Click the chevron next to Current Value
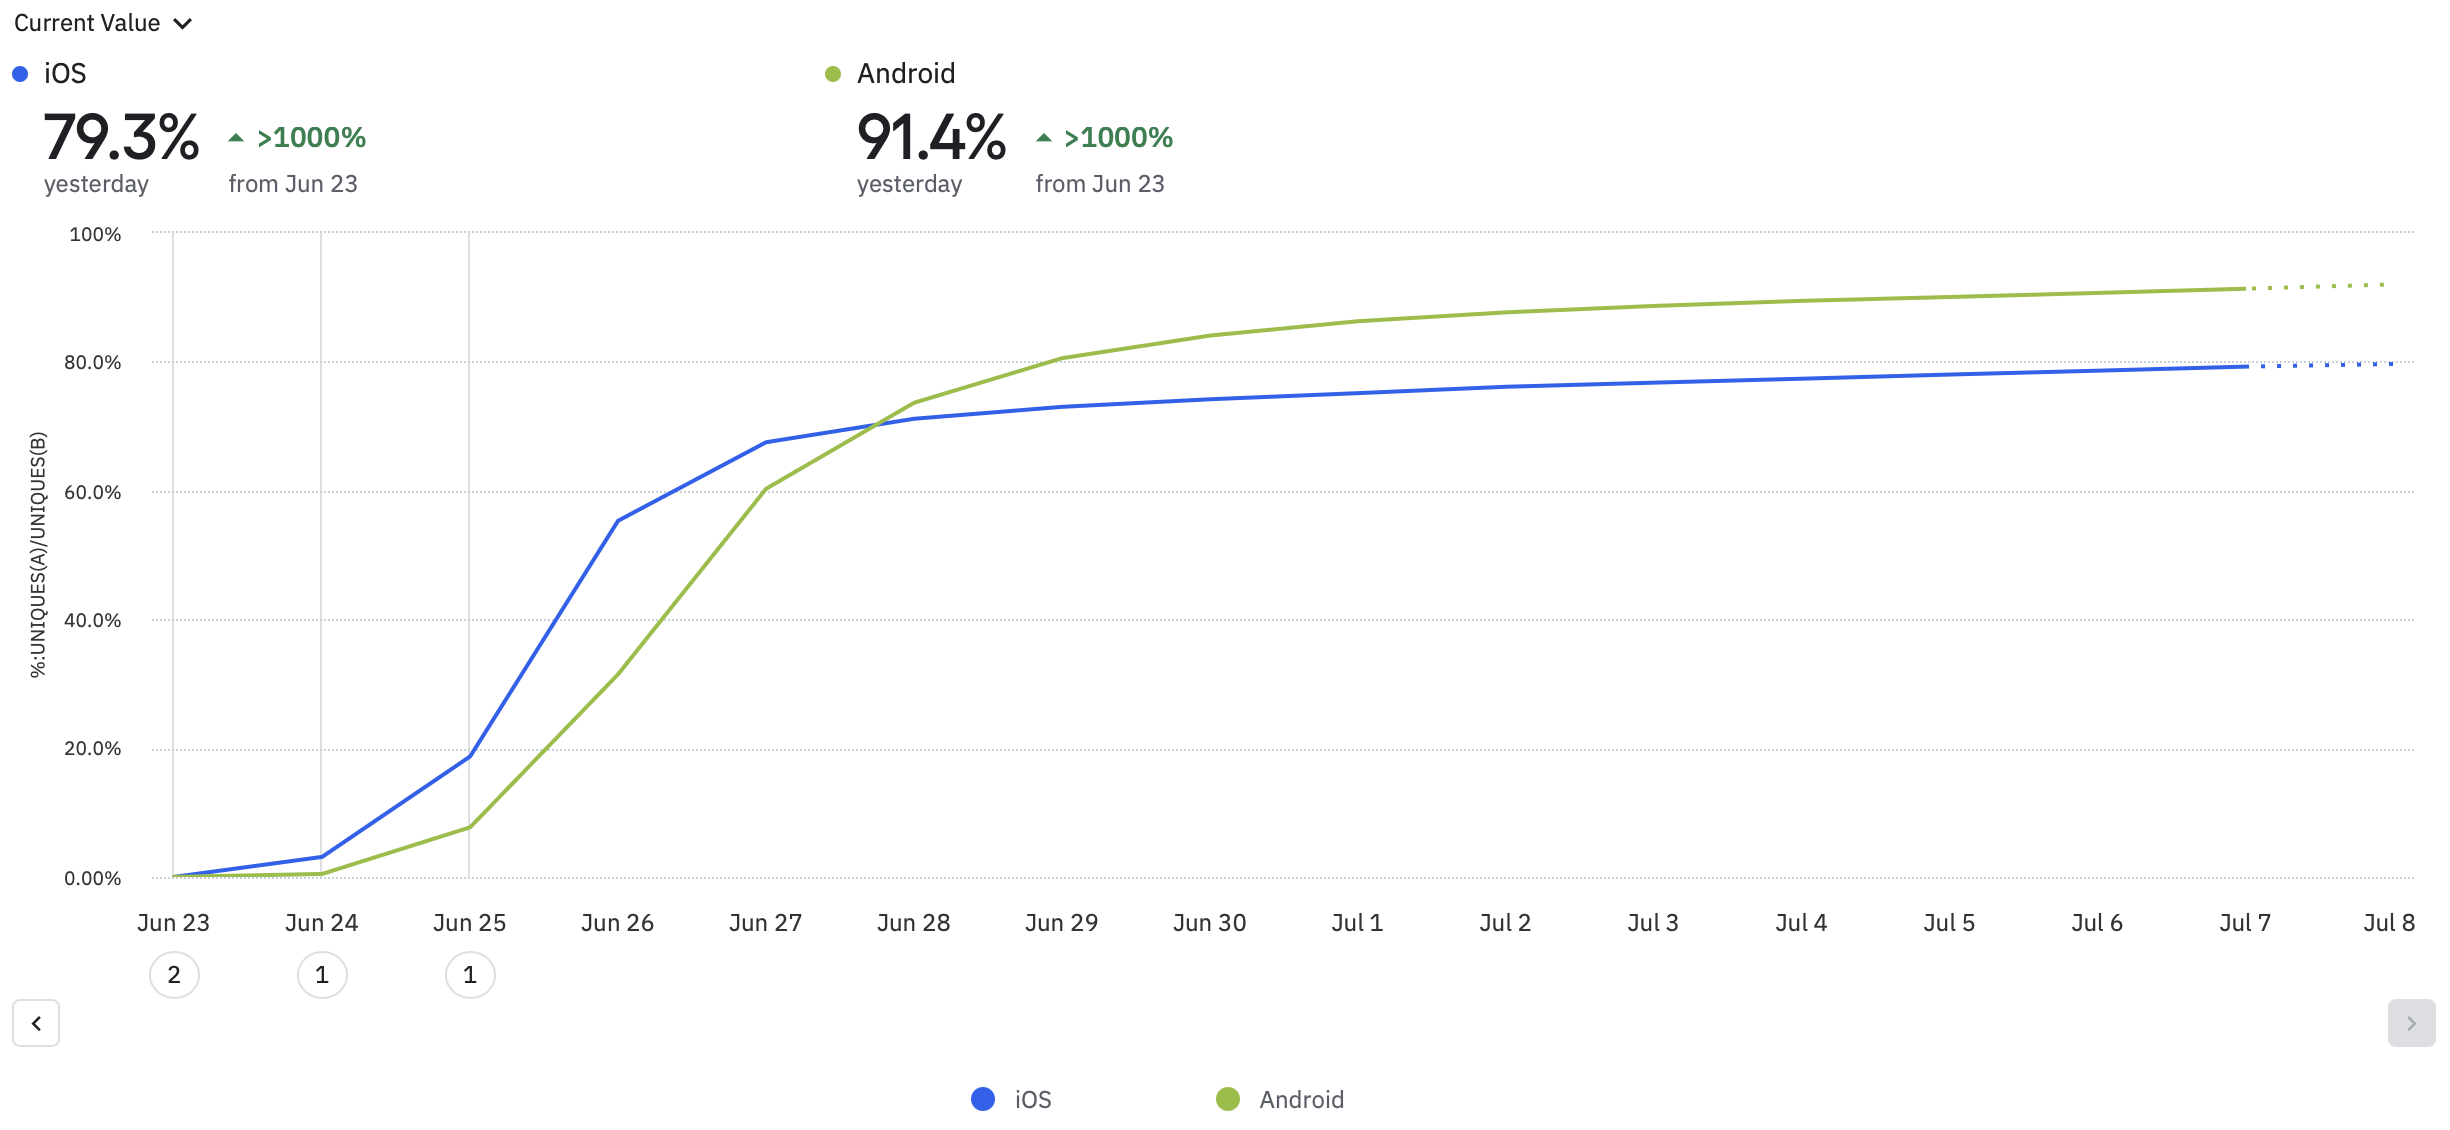Screen dimensions: 2450x1130 (182, 24)
